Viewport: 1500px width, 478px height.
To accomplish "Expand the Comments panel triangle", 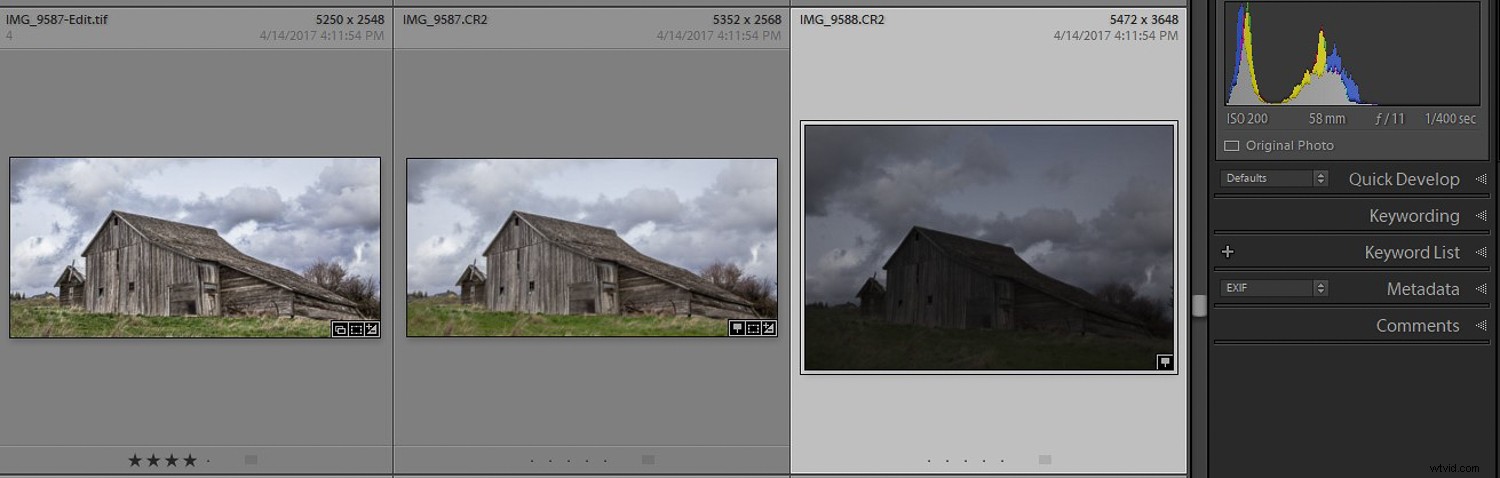I will click(1481, 325).
